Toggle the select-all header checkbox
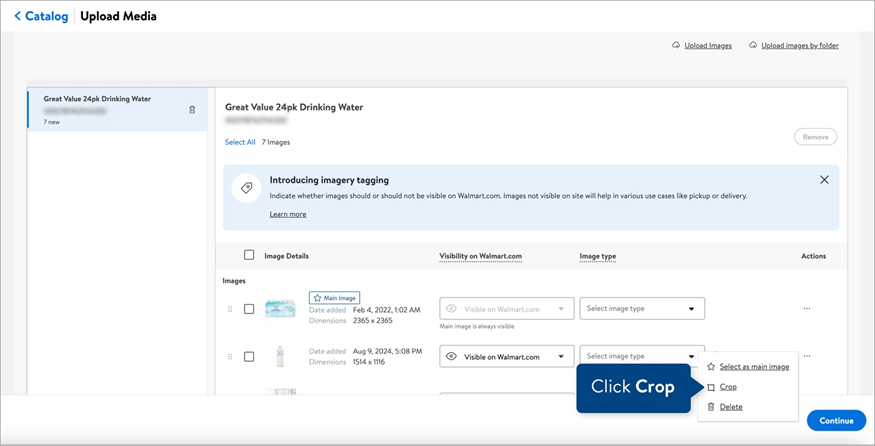The height and width of the screenshot is (446, 875). click(x=249, y=255)
